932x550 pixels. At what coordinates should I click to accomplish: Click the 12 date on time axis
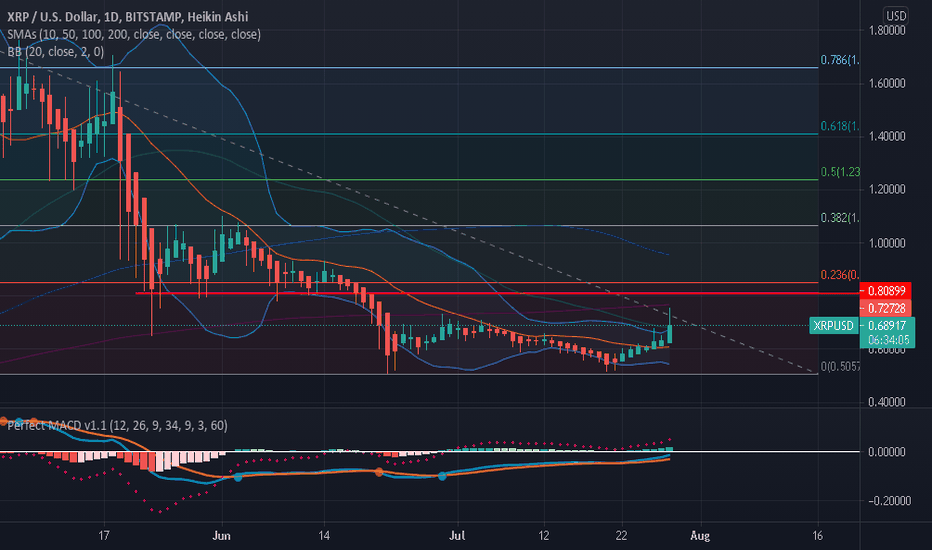point(543,536)
